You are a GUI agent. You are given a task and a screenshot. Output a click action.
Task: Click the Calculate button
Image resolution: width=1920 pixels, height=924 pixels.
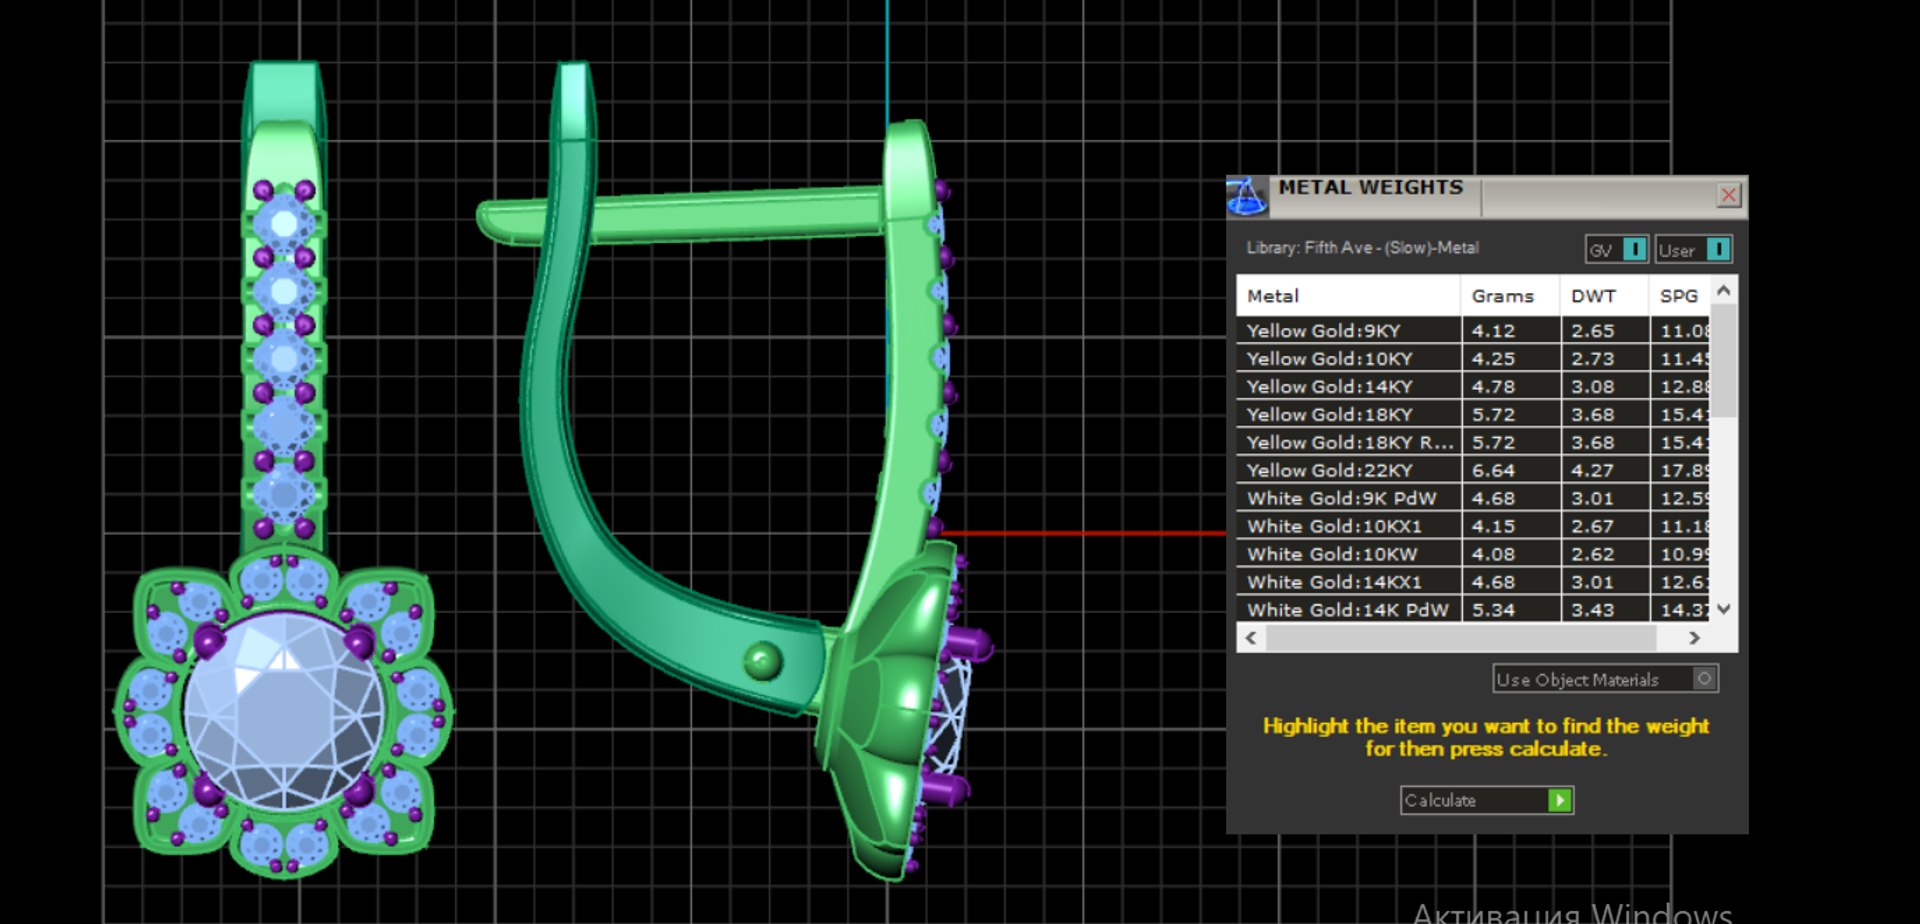tap(1487, 800)
